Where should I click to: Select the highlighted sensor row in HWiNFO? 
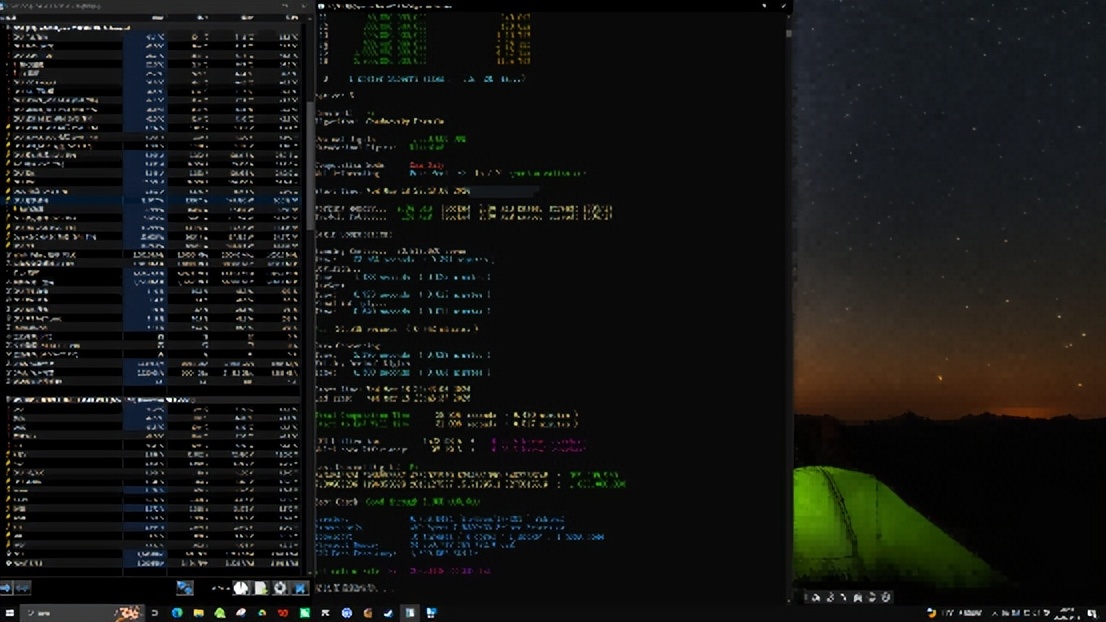coord(151,200)
